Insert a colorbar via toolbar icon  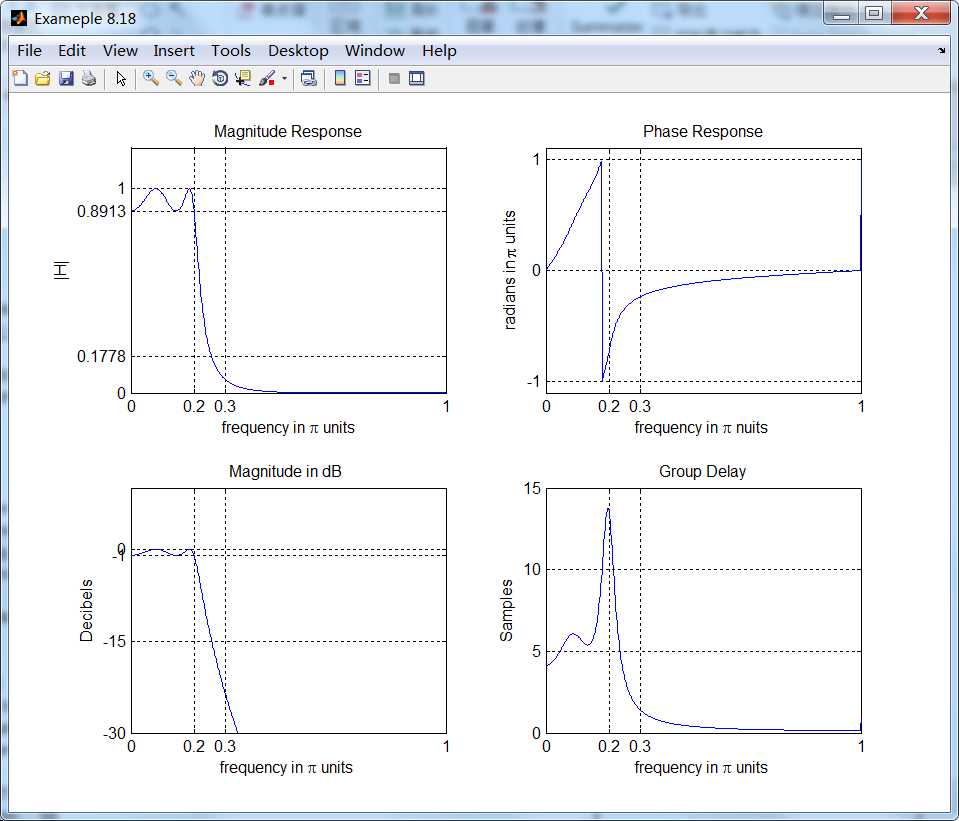coord(340,78)
